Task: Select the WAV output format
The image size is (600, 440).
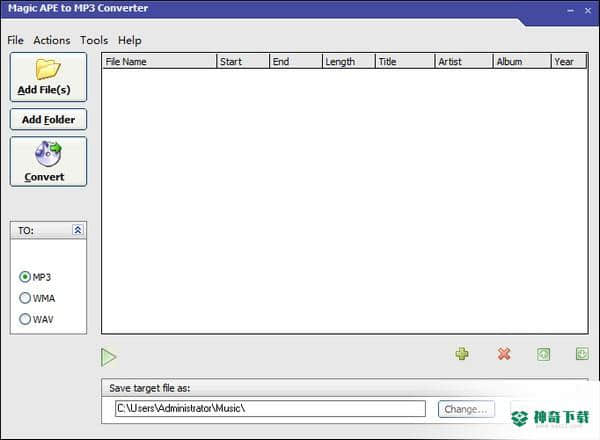Action: (36, 319)
